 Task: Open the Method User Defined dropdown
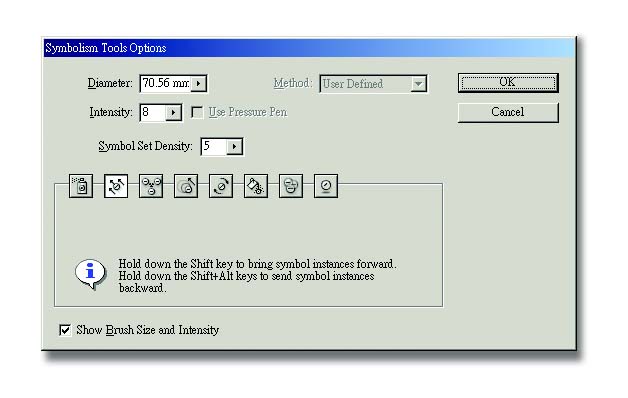373,84
